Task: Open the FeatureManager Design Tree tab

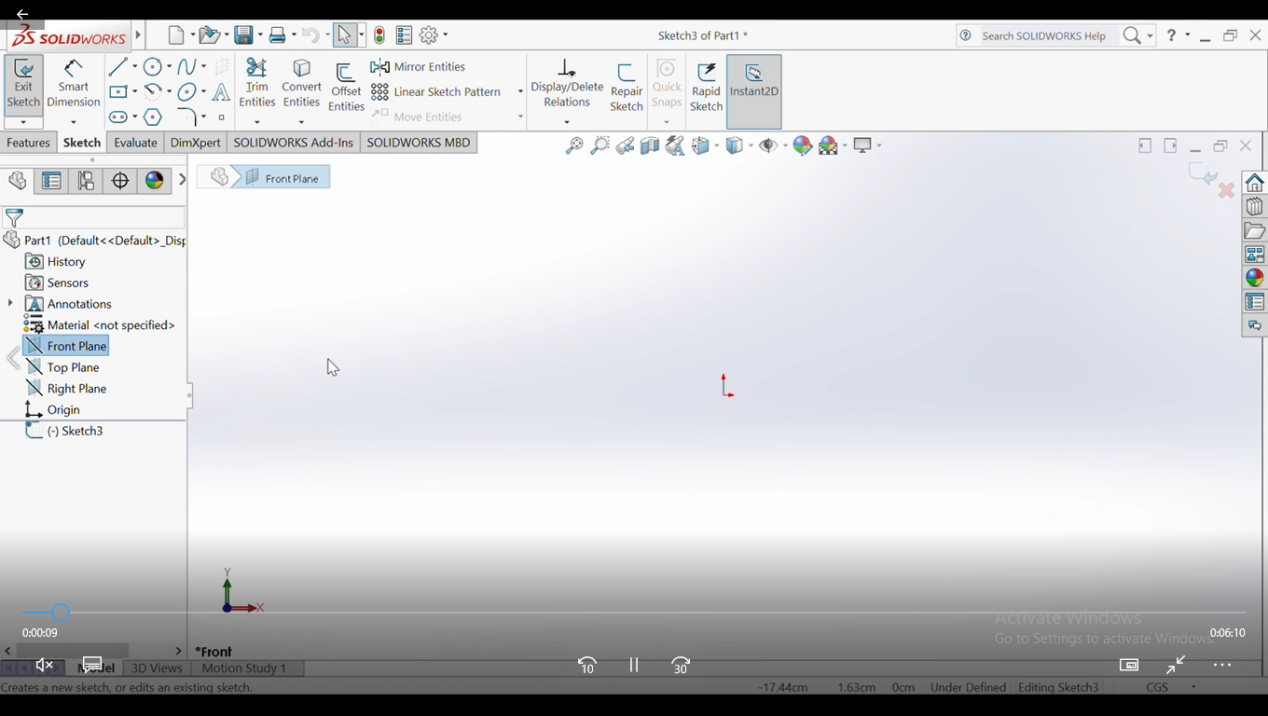Action: (18, 181)
